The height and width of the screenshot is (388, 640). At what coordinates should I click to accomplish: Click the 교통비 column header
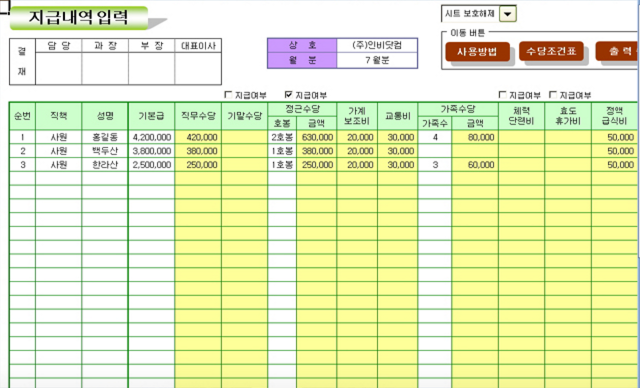(397, 116)
